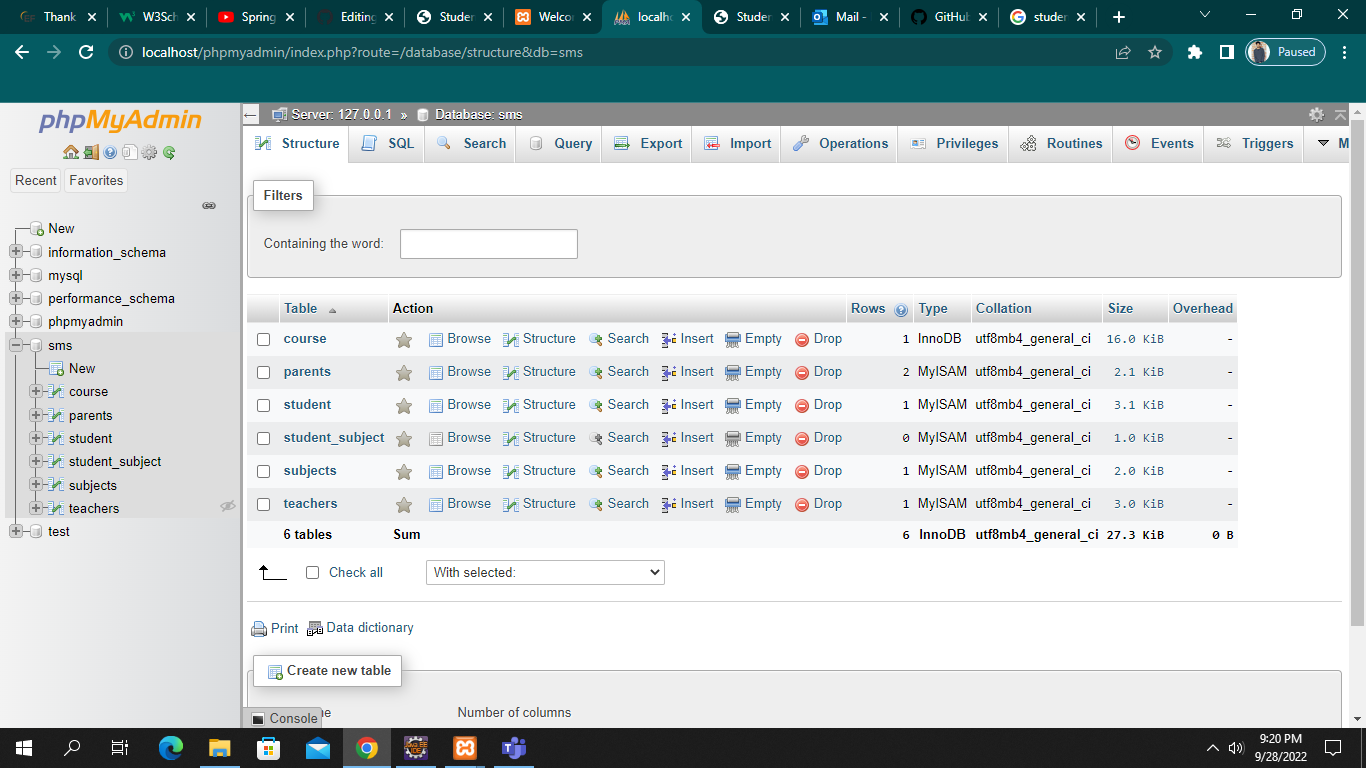Open File Explorer from taskbar
1366x768 pixels.
pos(219,747)
